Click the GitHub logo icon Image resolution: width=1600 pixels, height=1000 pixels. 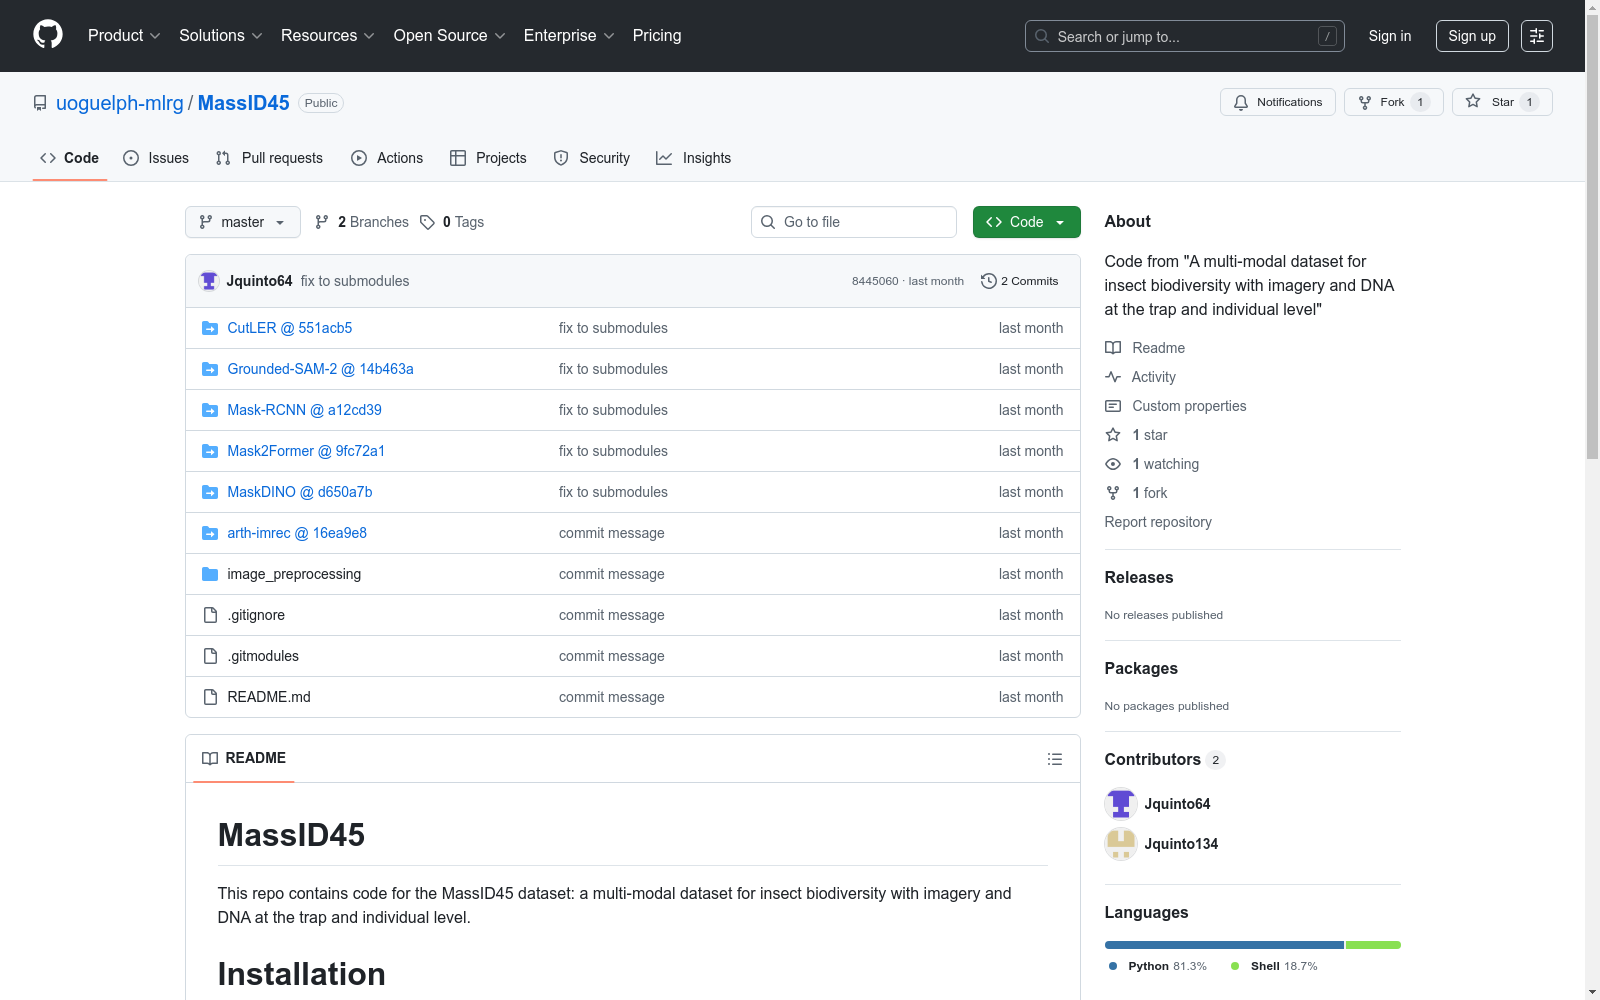(48, 35)
